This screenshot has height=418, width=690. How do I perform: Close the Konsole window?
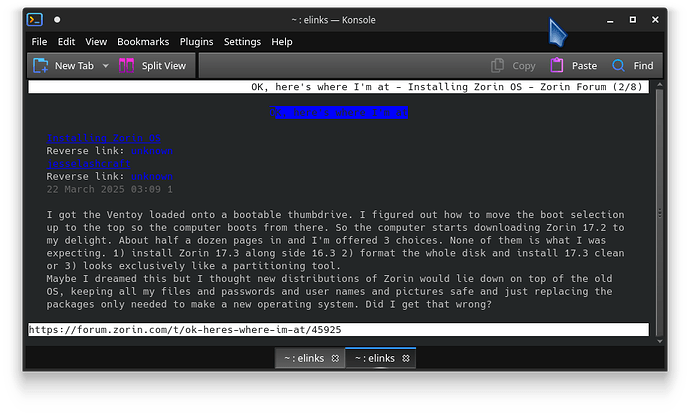(x=655, y=20)
